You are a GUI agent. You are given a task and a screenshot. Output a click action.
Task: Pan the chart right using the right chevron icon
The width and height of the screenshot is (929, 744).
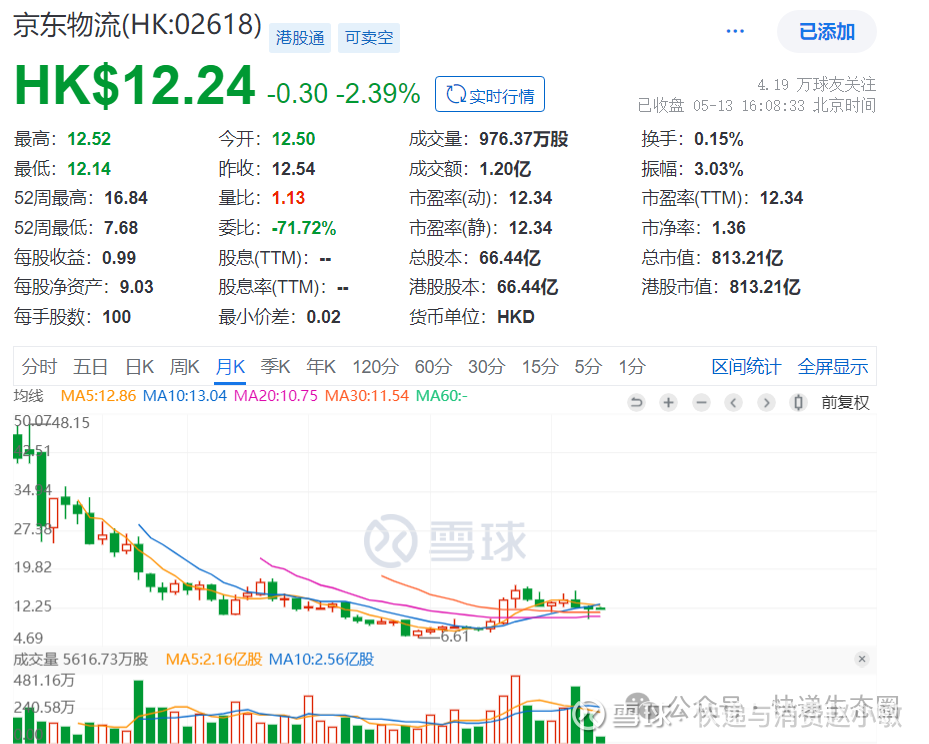765,402
